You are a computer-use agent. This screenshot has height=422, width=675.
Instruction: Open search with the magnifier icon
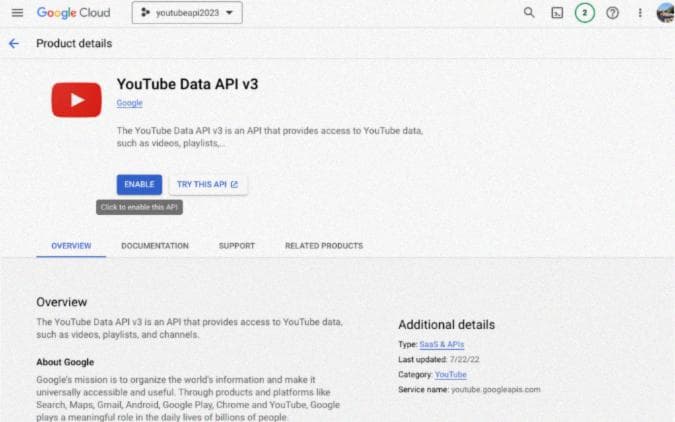[x=529, y=13]
